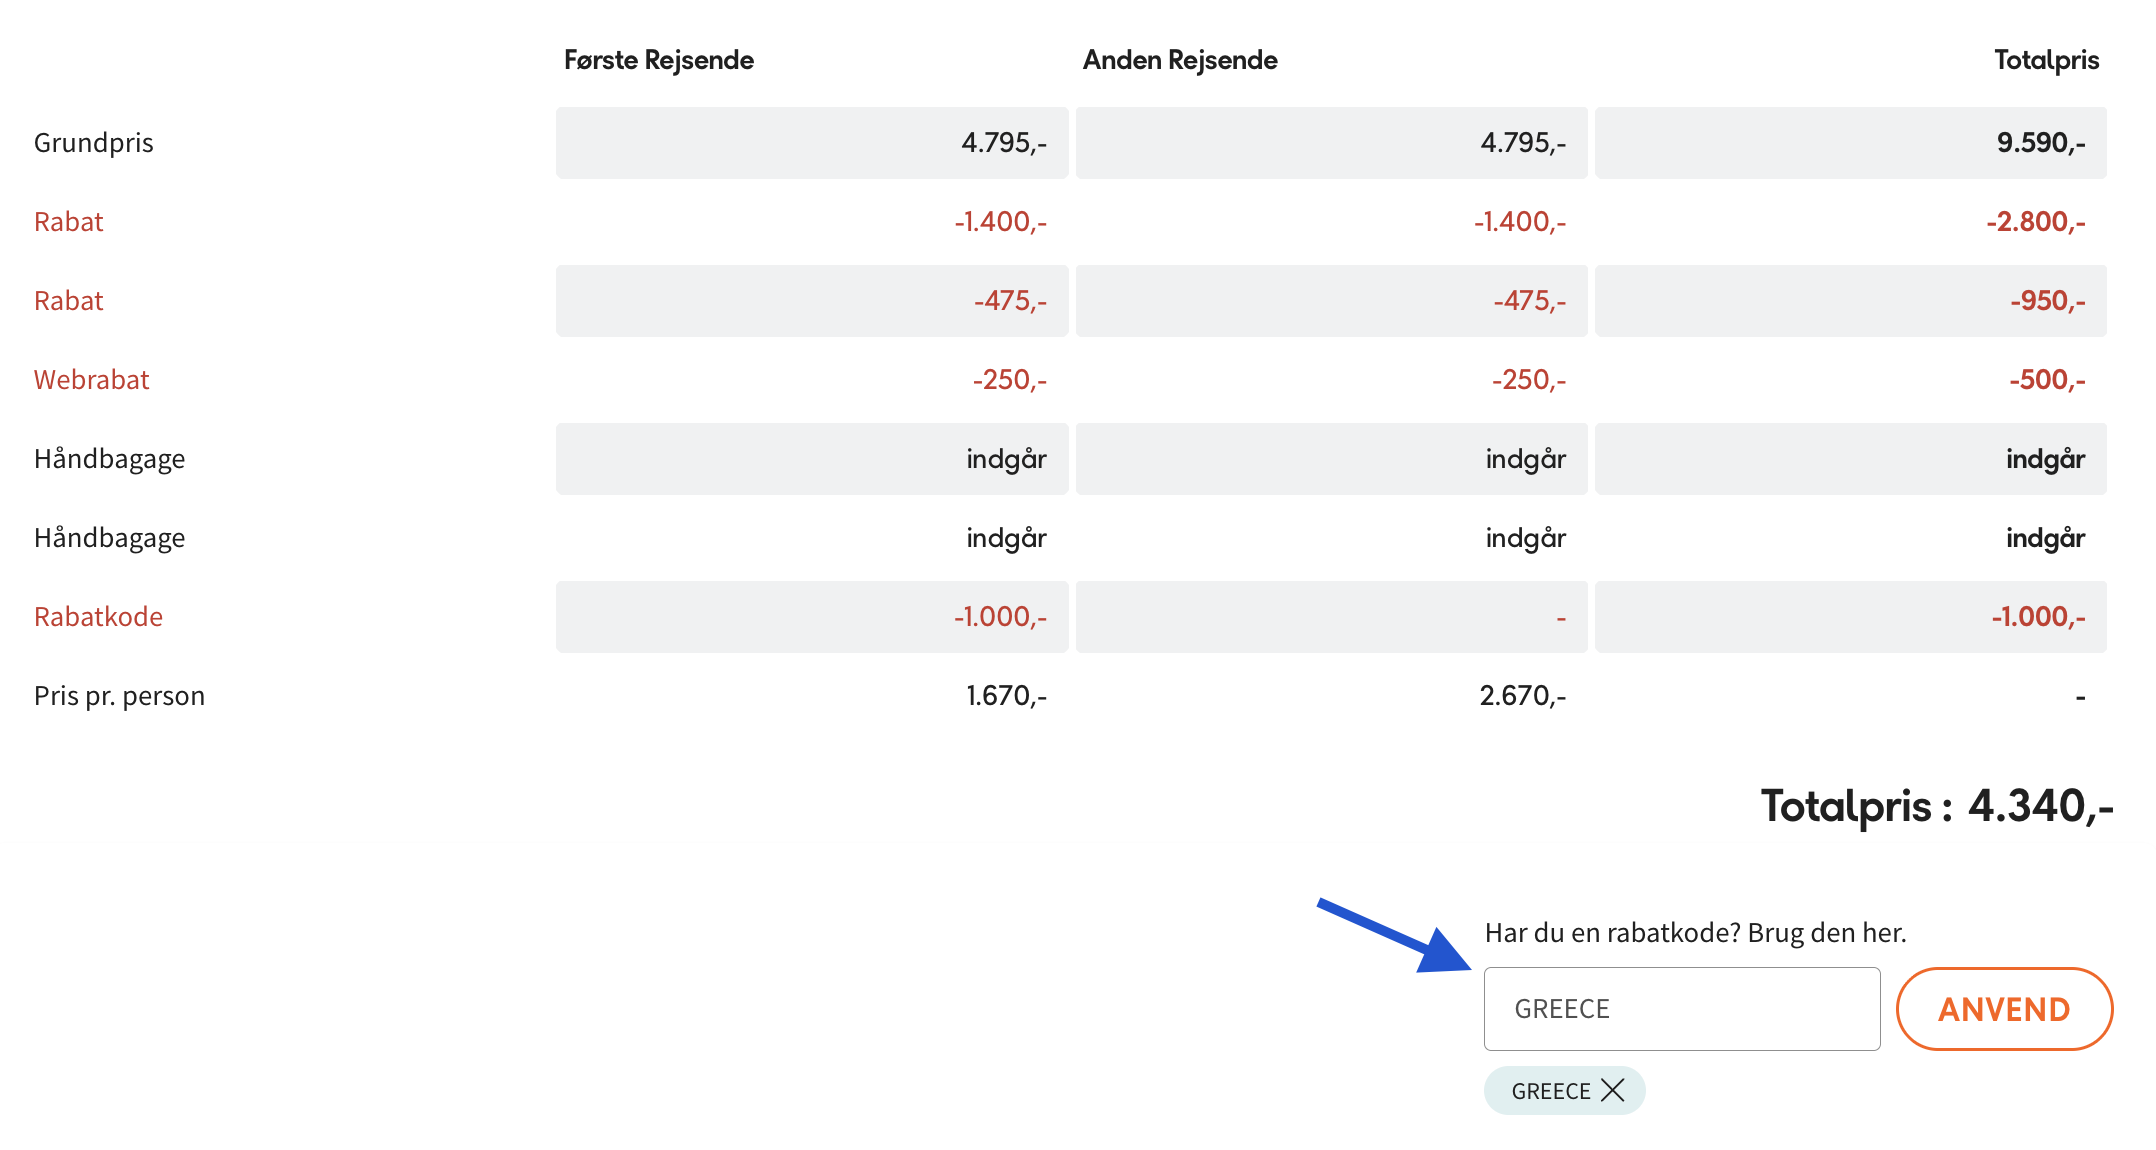The height and width of the screenshot is (1150, 2156).
Task: Click the 1.670,- price per person value
Action: click(x=1006, y=696)
